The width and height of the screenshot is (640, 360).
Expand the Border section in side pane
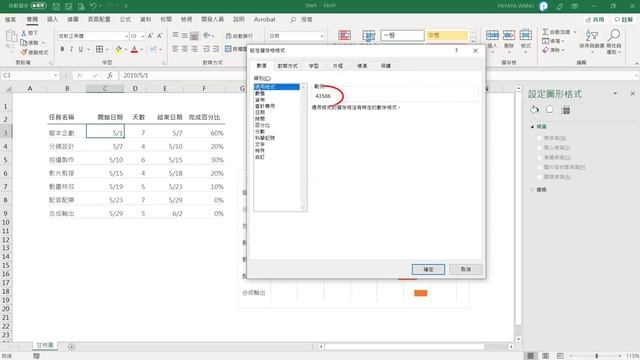(x=532, y=189)
